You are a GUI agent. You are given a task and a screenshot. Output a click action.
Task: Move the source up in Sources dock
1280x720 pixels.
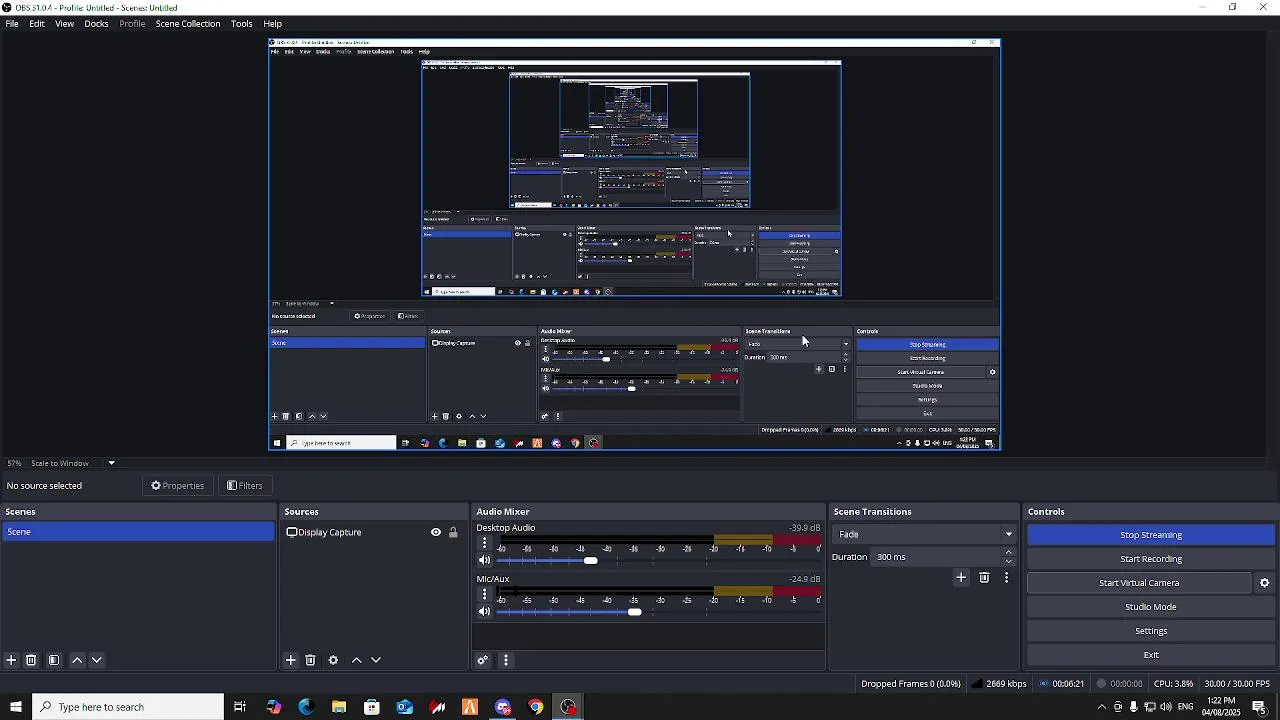pyautogui.click(x=357, y=660)
